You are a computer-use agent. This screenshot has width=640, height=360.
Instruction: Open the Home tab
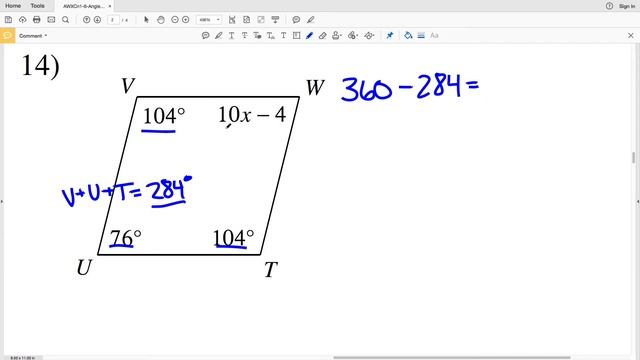(13, 6)
